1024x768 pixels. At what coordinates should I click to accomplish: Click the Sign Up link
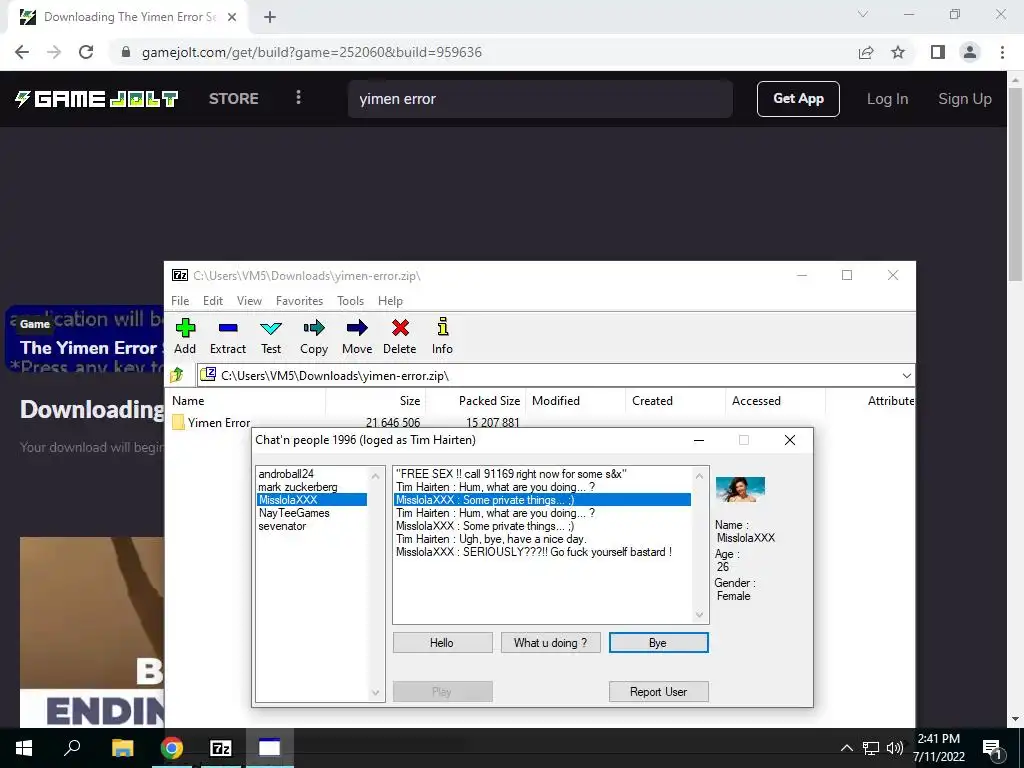[965, 99]
